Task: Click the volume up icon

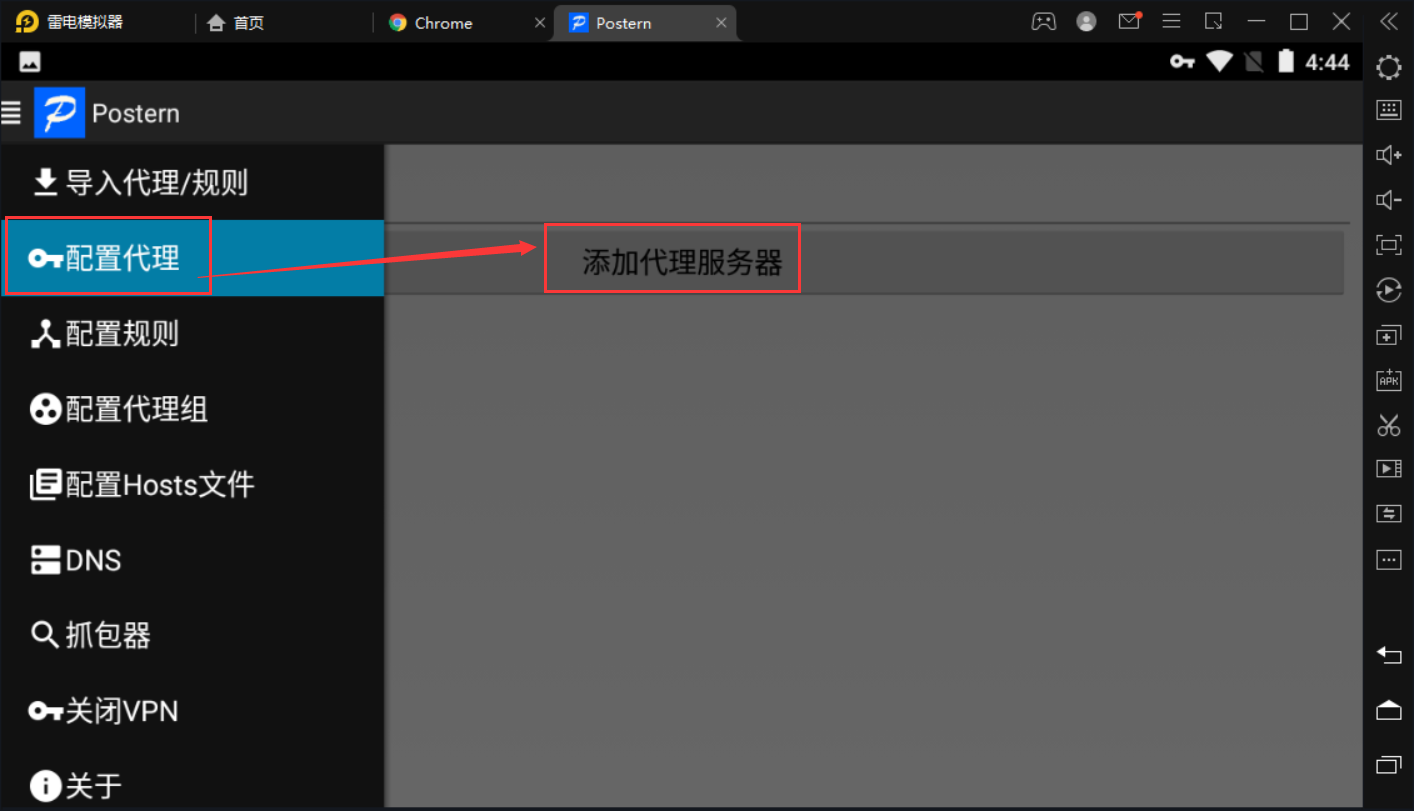Action: pos(1389,155)
